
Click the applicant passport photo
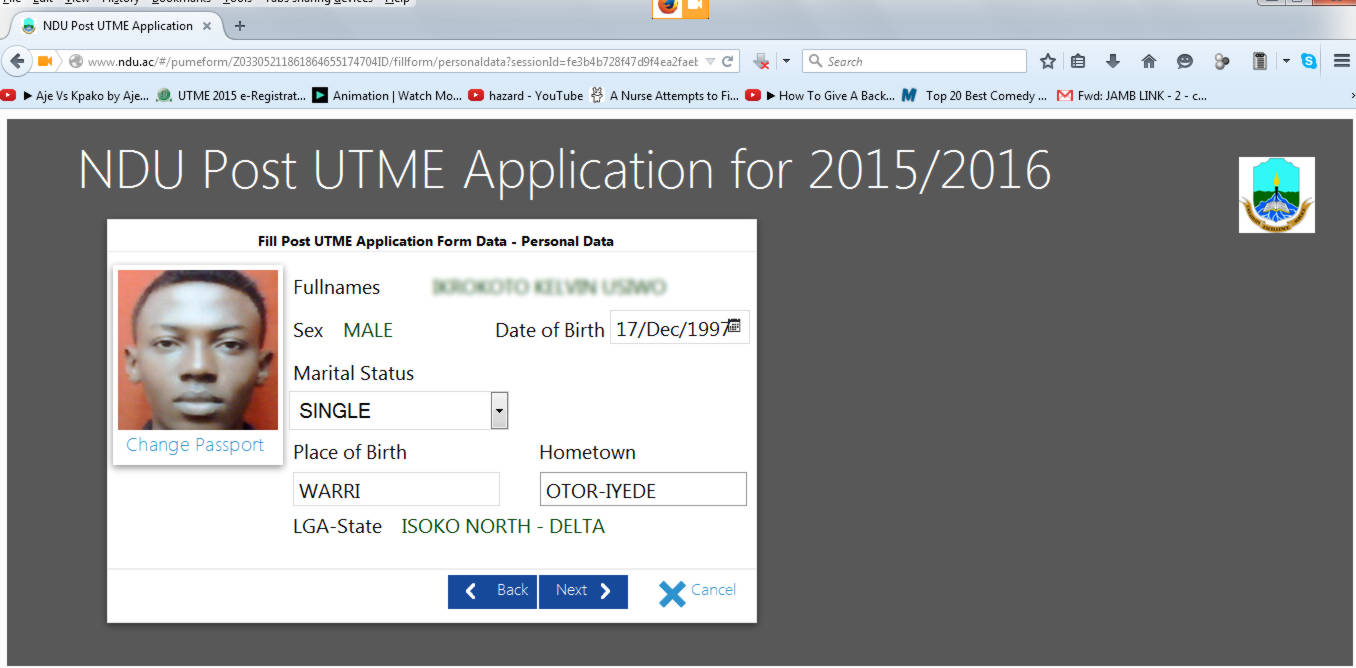[x=198, y=350]
